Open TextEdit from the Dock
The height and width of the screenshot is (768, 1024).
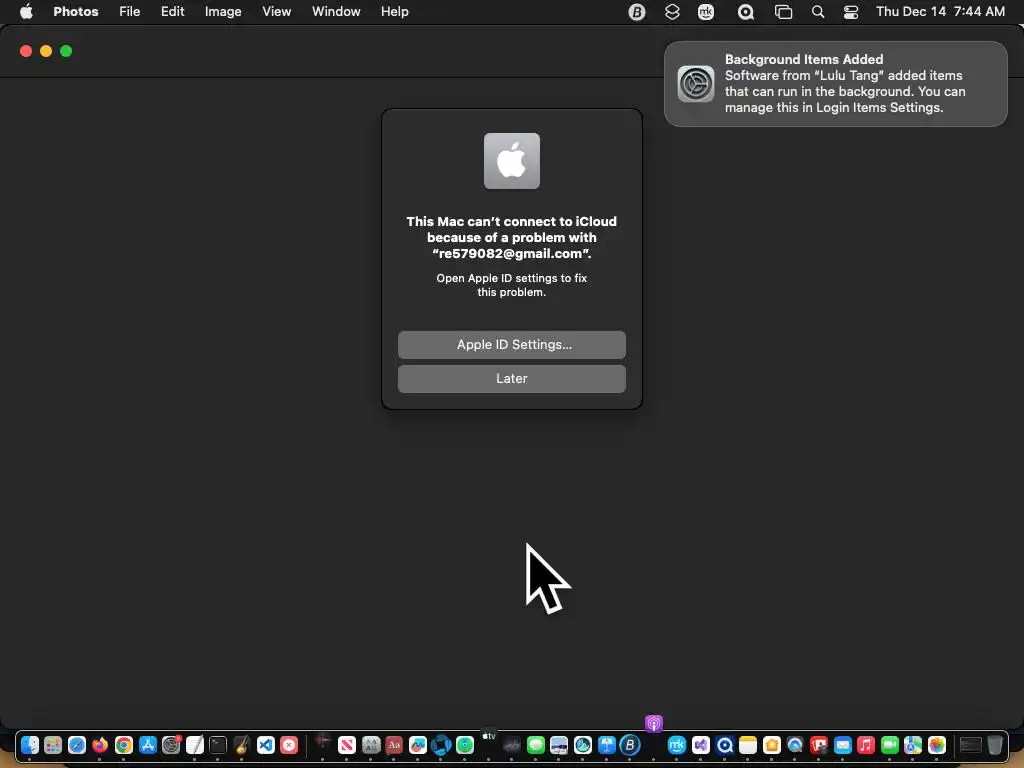click(195, 745)
